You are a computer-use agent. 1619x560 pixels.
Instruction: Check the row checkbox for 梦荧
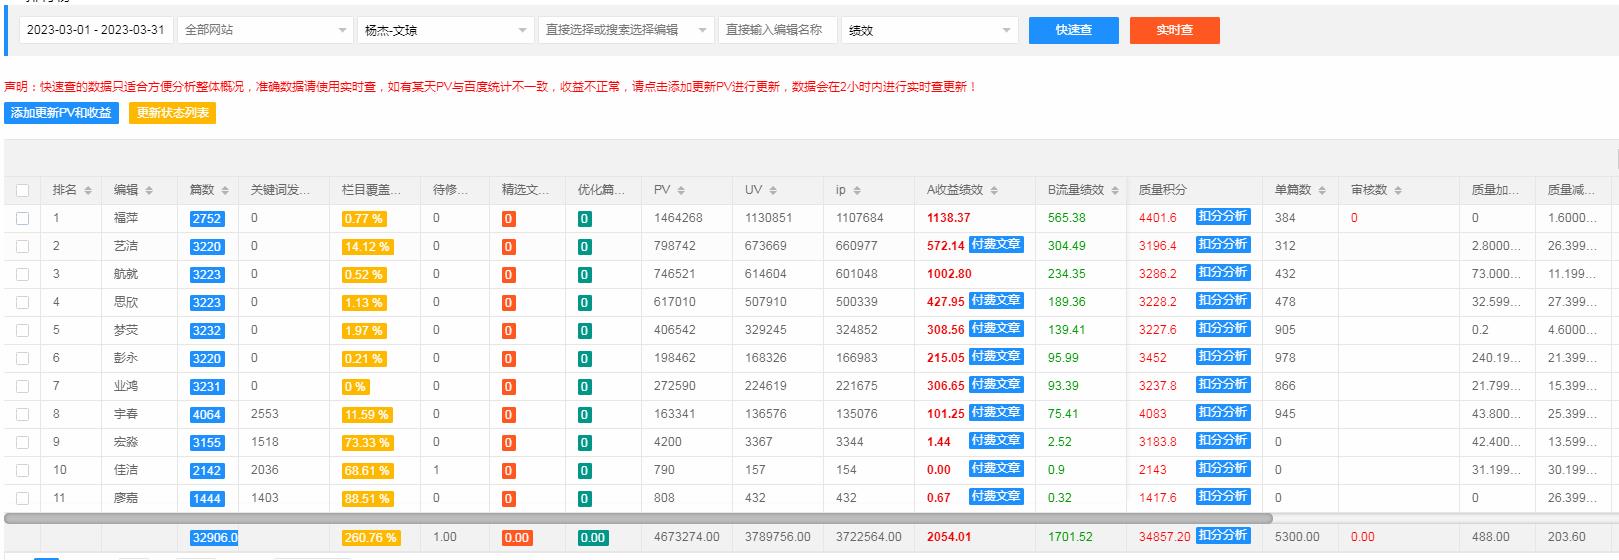[23, 330]
